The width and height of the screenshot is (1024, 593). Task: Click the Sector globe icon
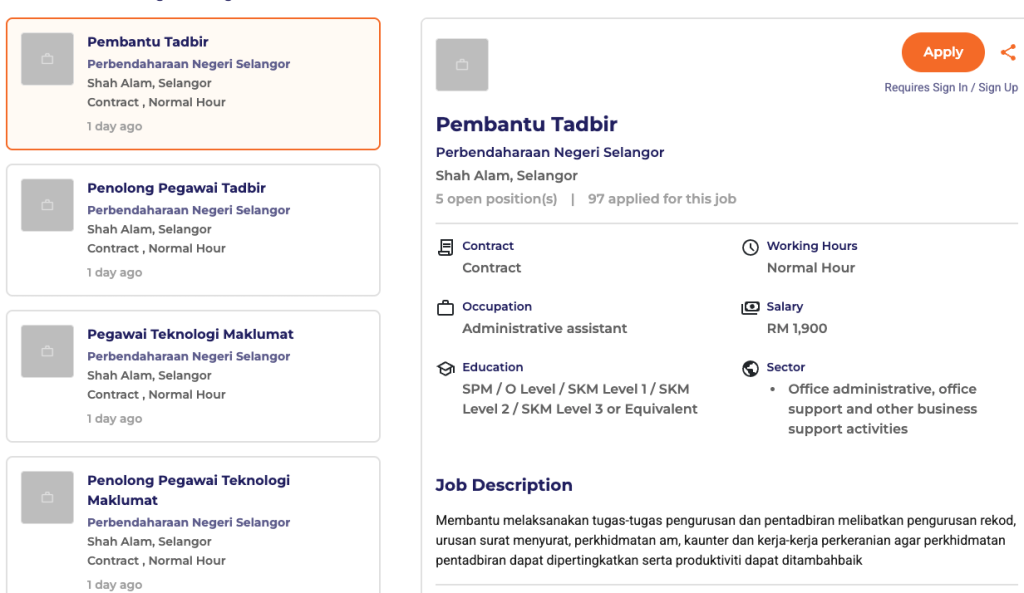750,369
